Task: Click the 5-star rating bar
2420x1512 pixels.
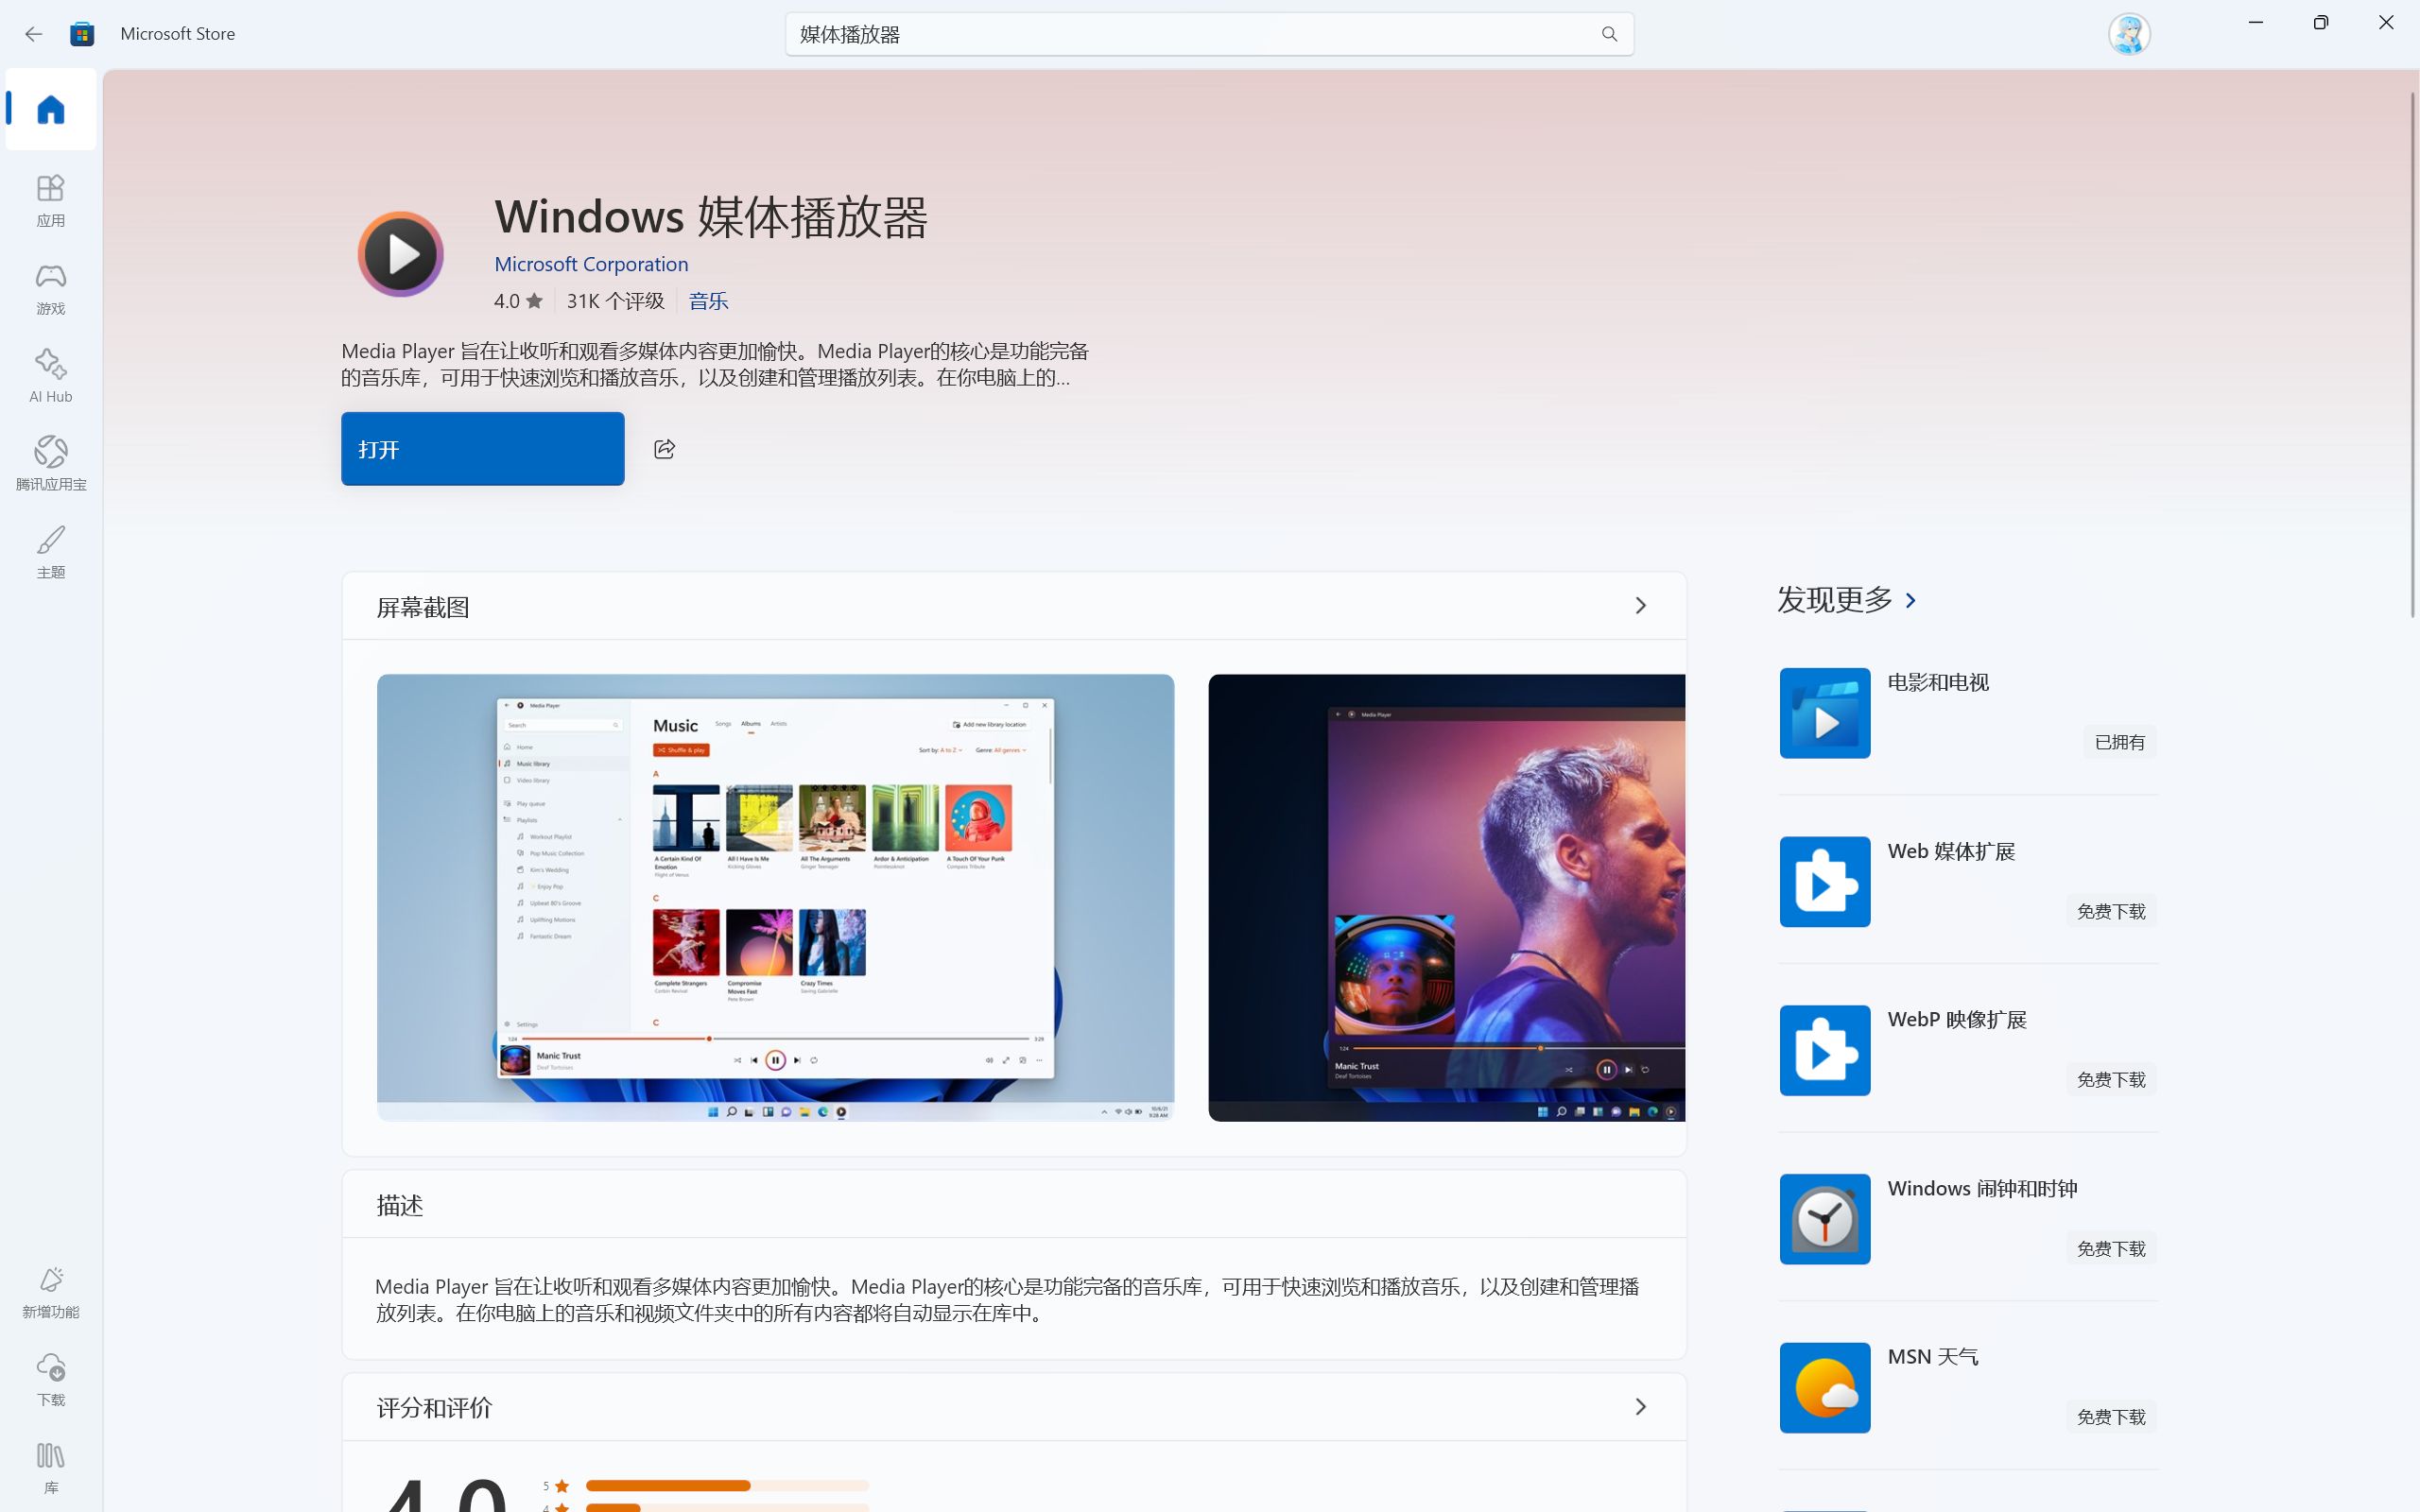Action: tap(727, 1486)
